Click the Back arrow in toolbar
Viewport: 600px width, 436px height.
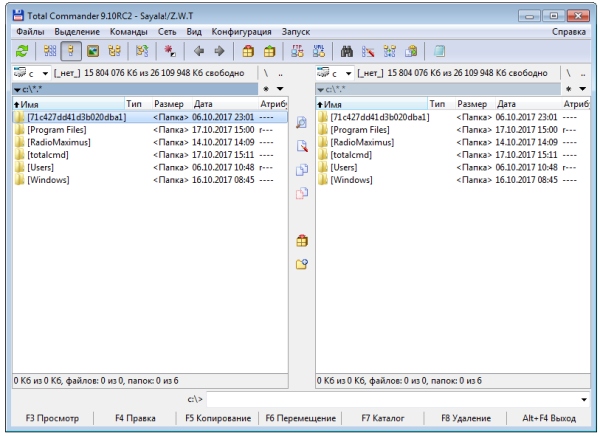point(198,51)
